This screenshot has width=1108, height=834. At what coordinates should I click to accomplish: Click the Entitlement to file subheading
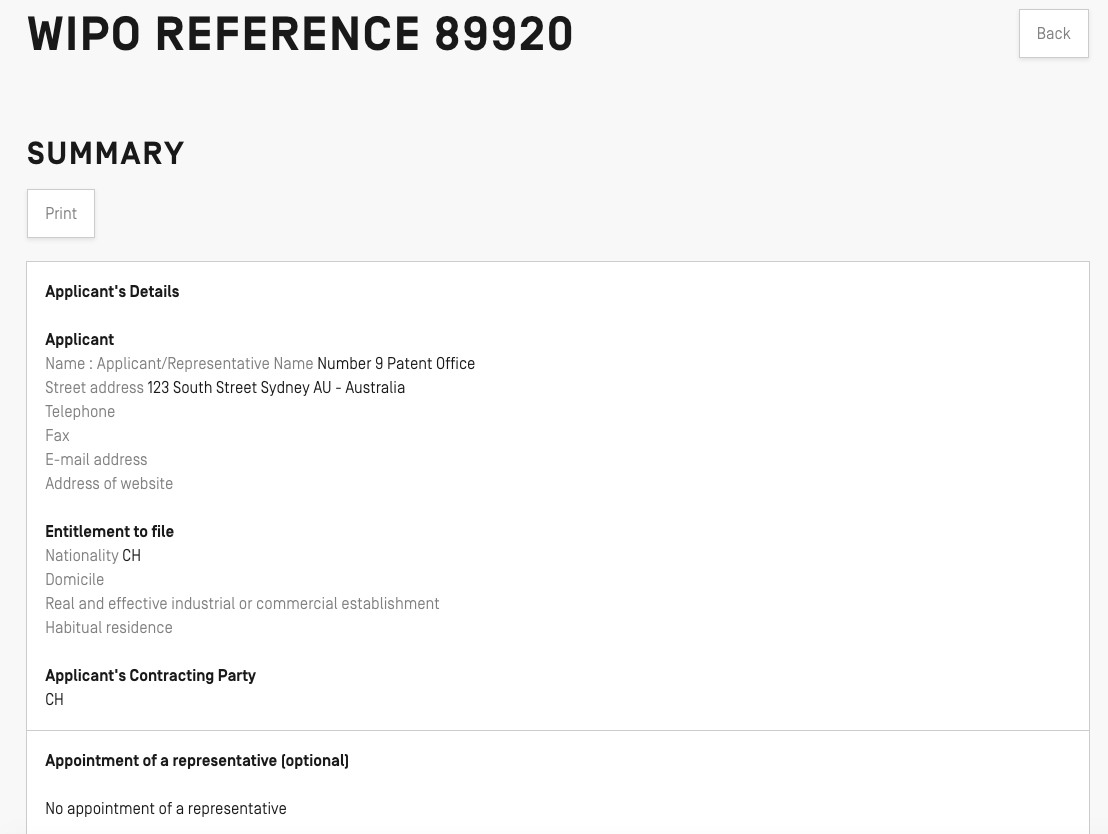coord(109,532)
